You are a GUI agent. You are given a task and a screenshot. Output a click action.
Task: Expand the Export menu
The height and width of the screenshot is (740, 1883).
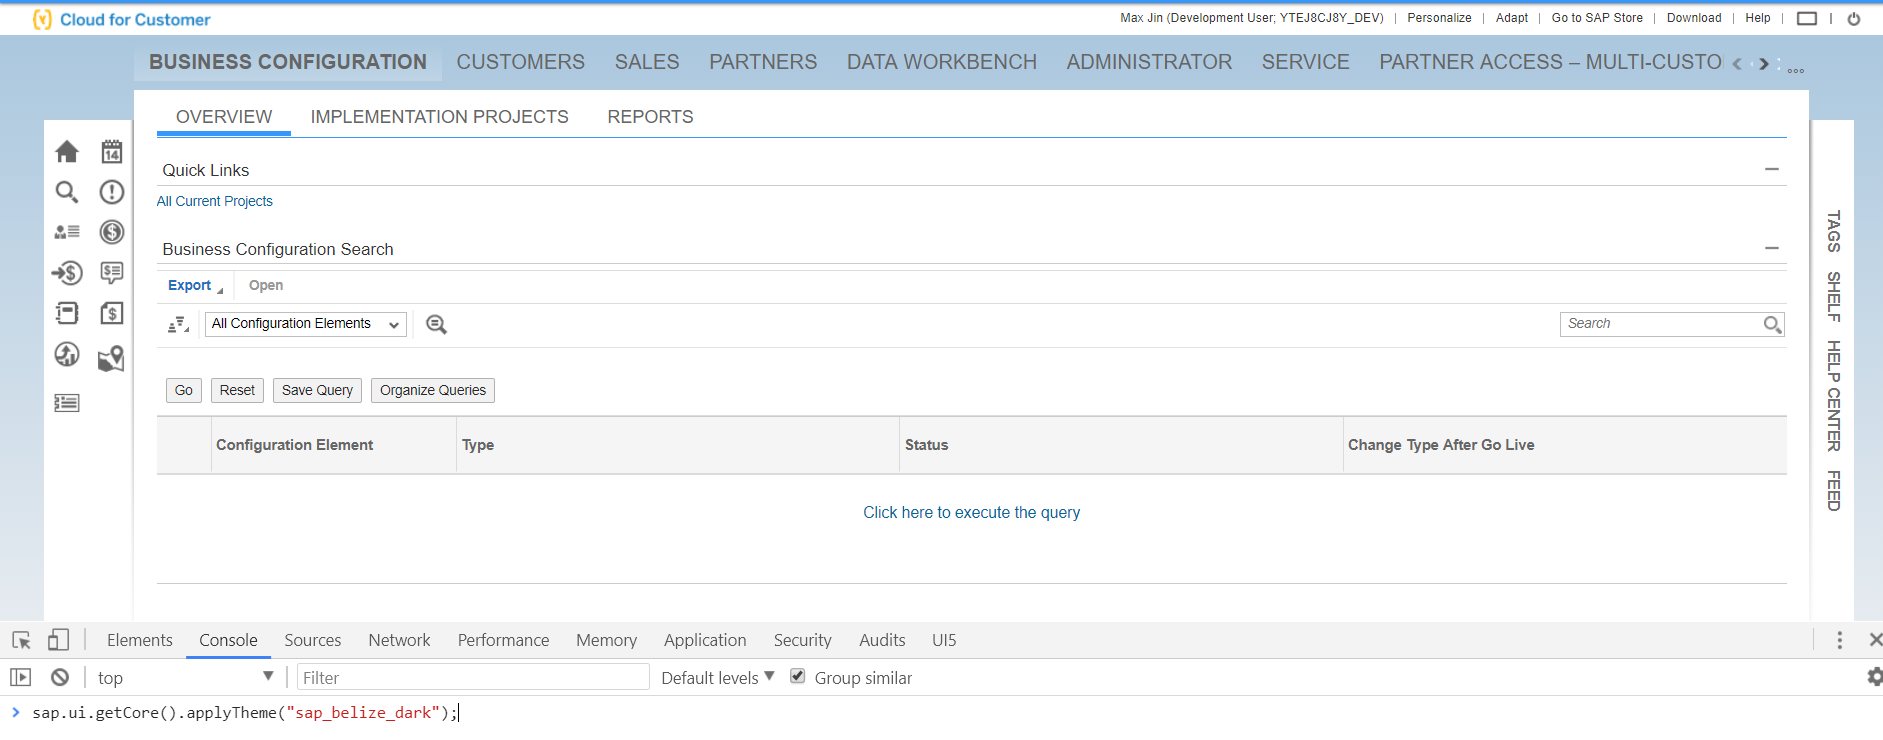(x=195, y=285)
